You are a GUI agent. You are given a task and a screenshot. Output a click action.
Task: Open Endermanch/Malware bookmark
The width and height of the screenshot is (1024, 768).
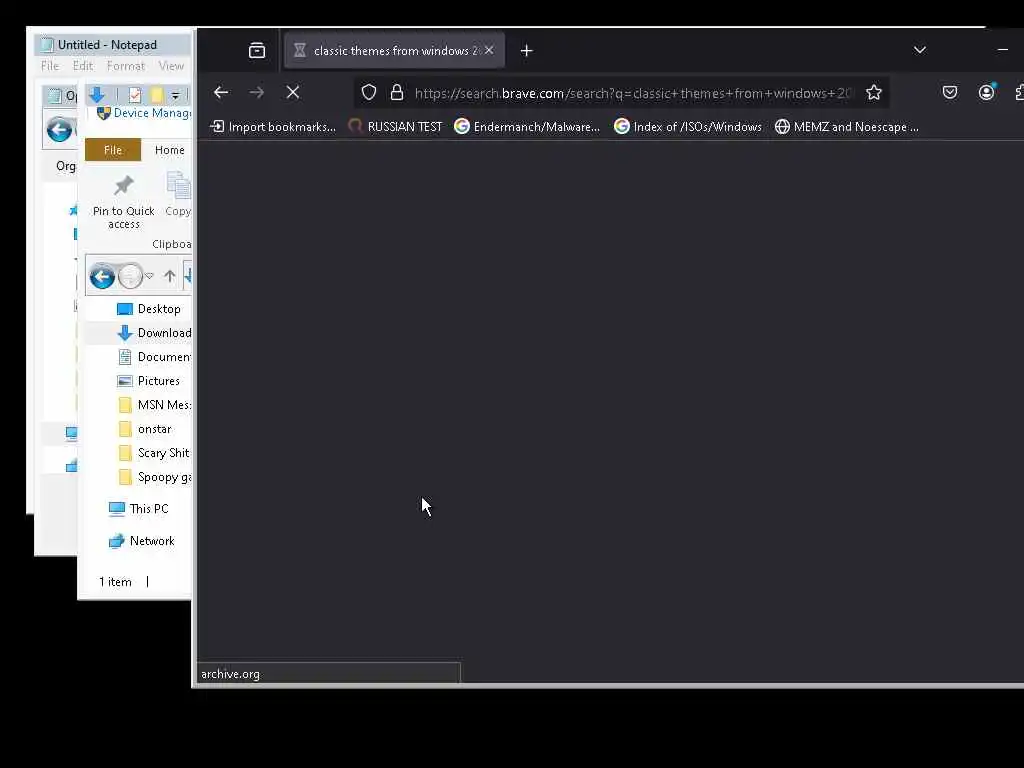(527, 127)
